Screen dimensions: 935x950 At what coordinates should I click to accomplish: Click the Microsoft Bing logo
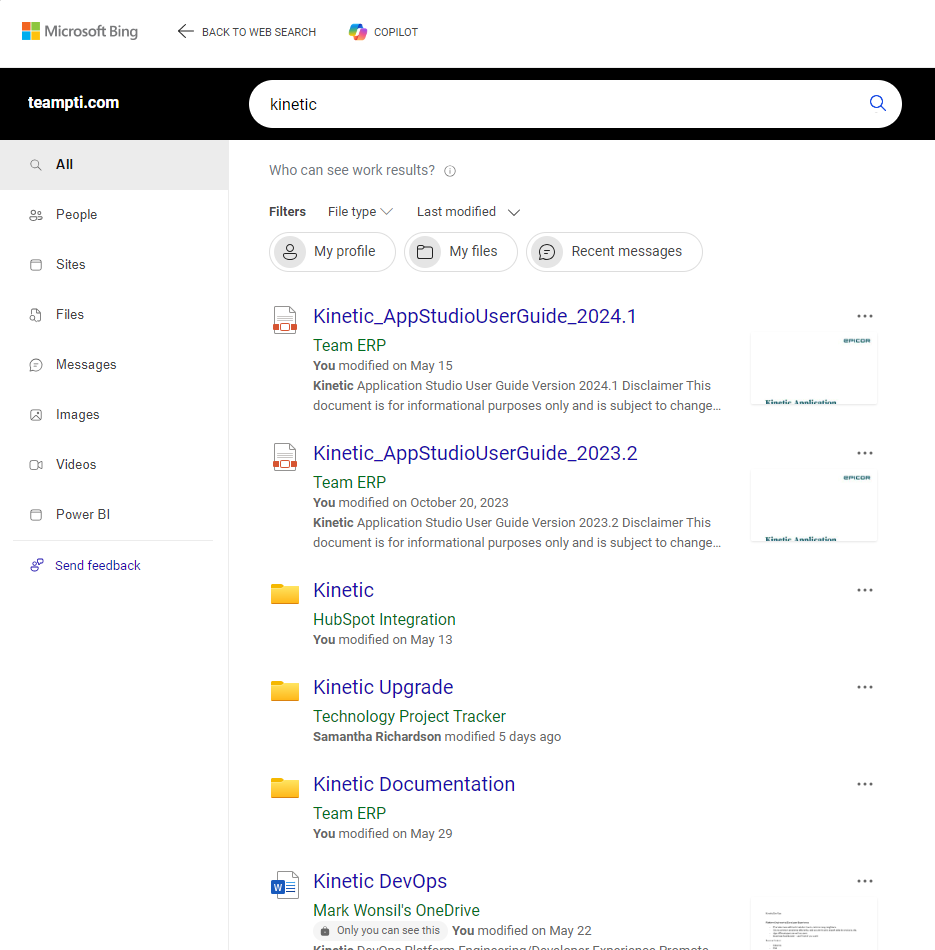point(79,32)
